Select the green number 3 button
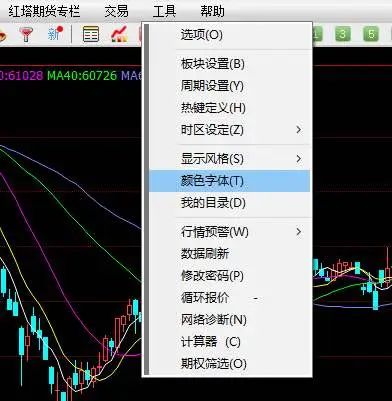Image resolution: width=392 pixels, height=401 pixels. click(342, 34)
